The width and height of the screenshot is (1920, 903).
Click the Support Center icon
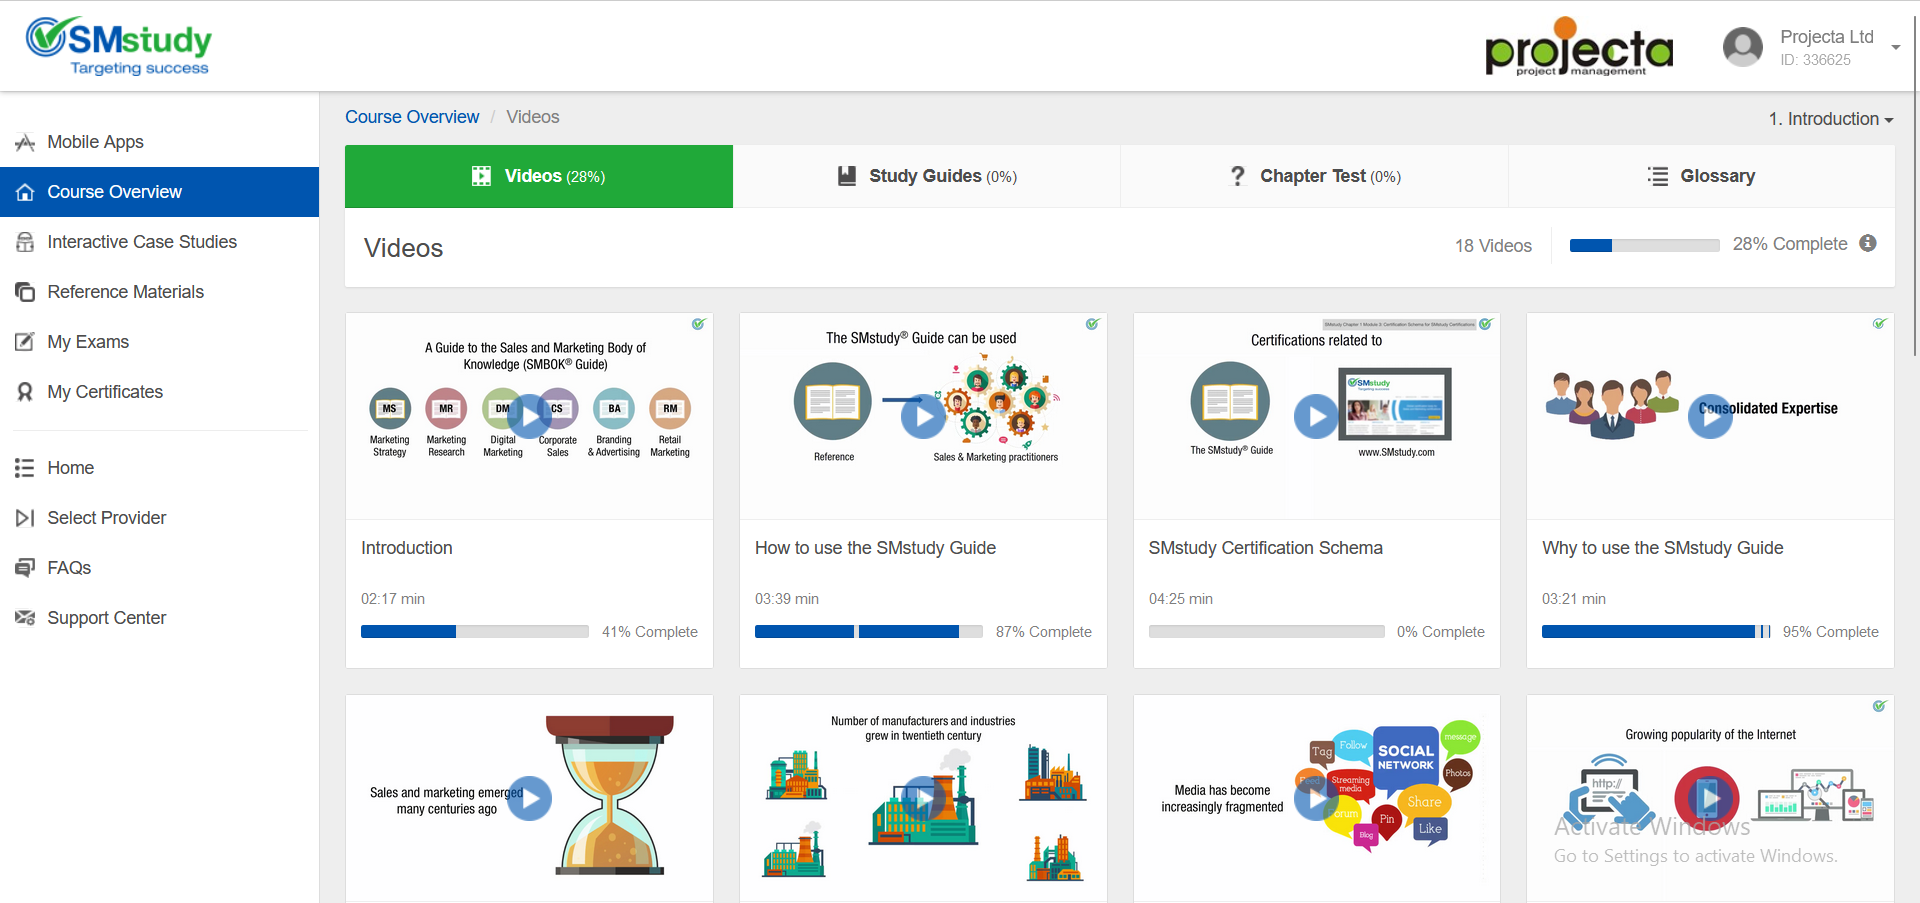(25, 618)
